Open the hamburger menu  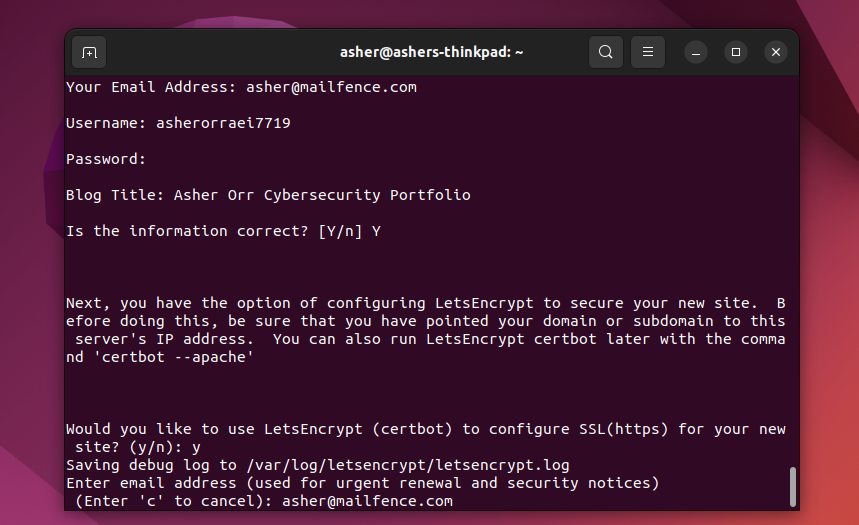pos(648,52)
